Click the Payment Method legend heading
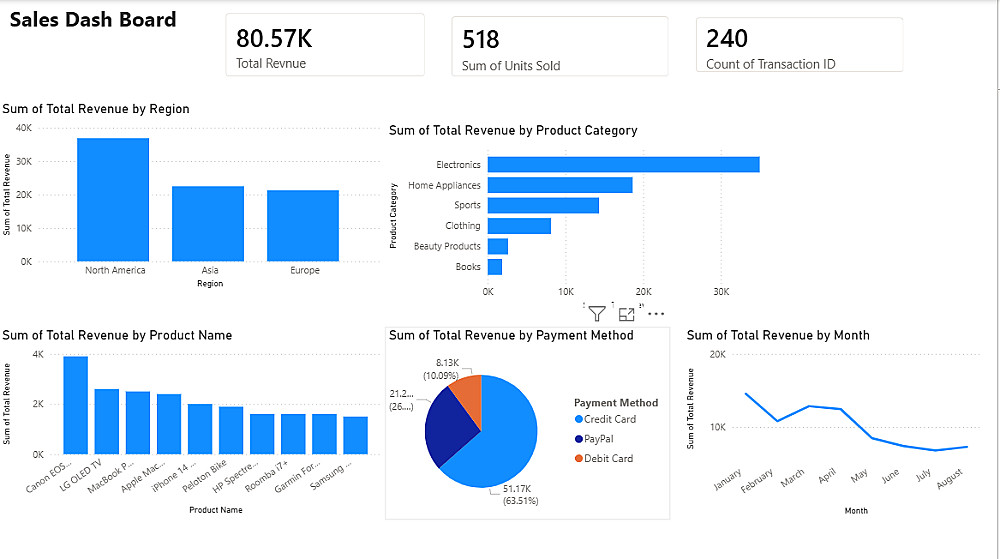The width and height of the screenshot is (1000, 559). 616,403
